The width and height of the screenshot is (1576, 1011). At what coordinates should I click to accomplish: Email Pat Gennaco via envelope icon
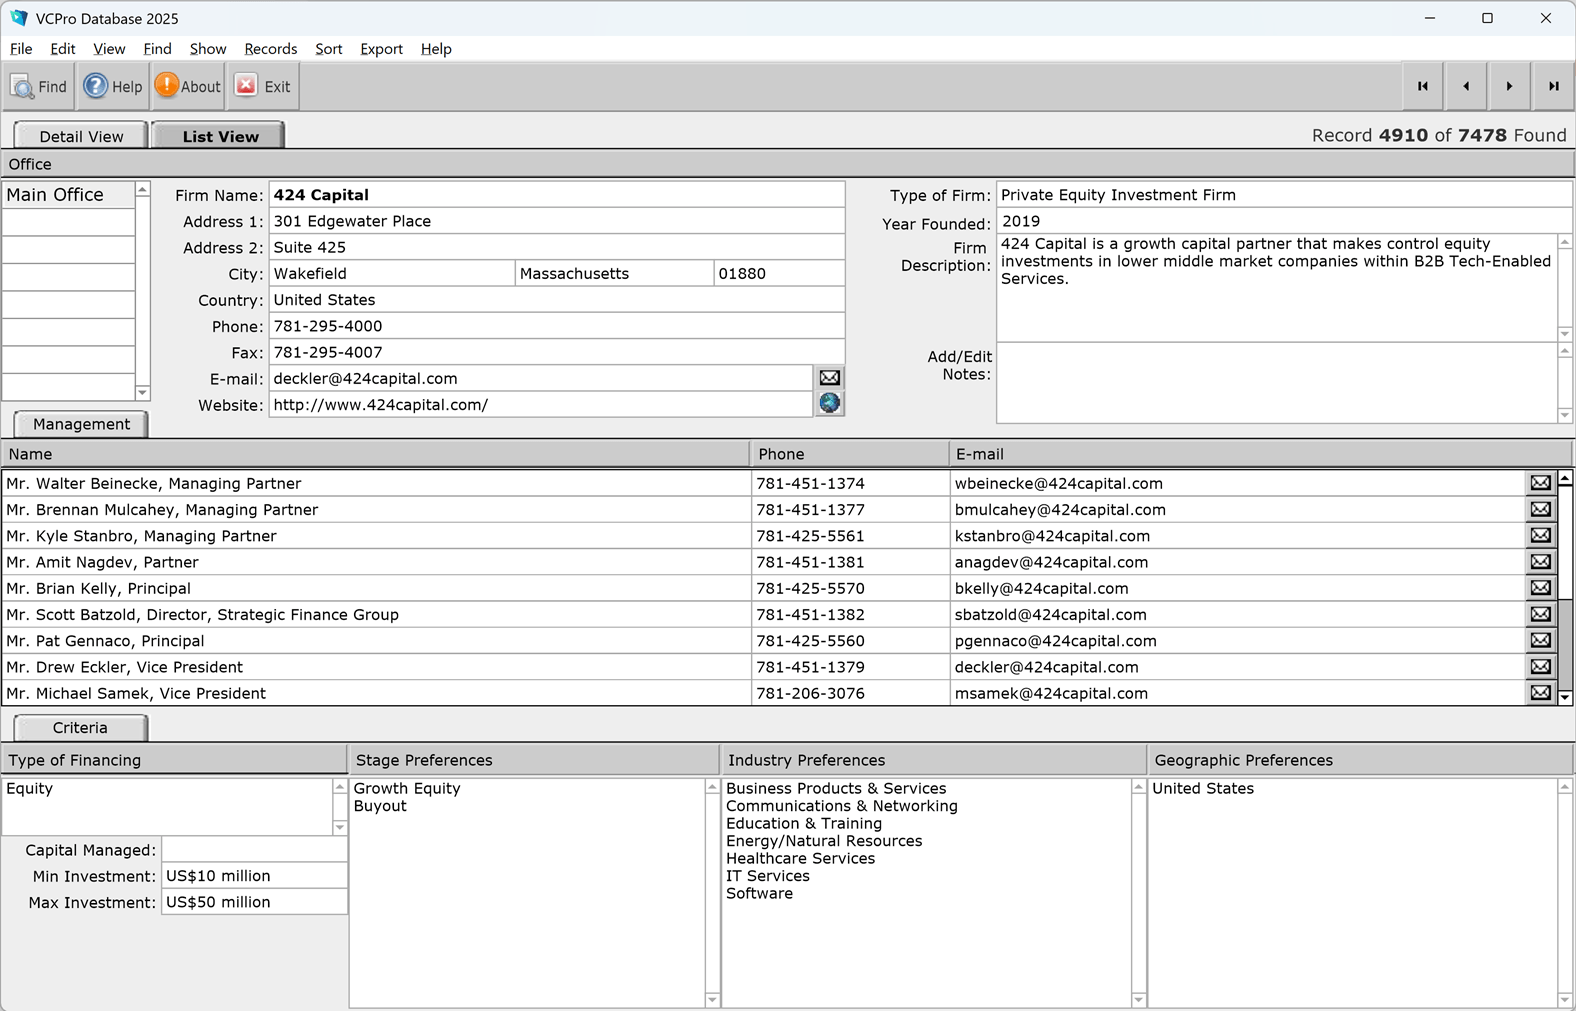tap(1541, 641)
